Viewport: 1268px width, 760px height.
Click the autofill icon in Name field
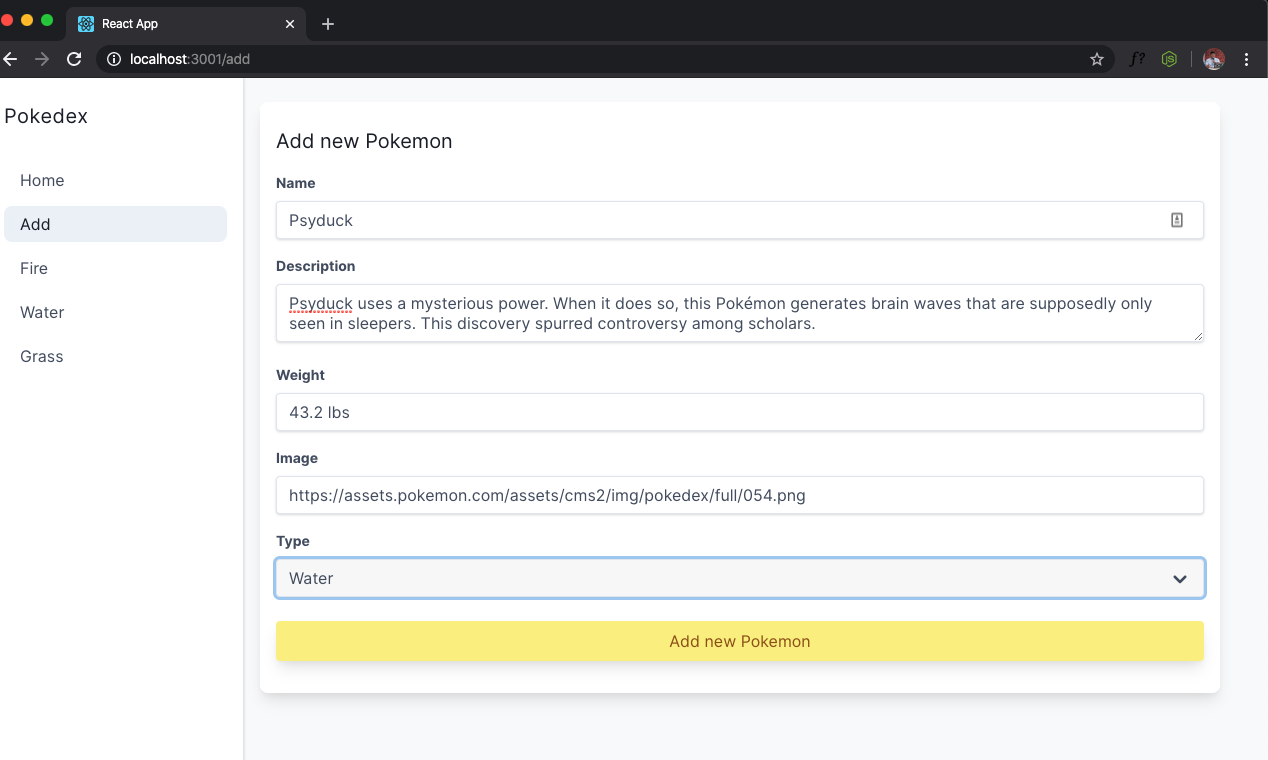[x=1177, y=220]
